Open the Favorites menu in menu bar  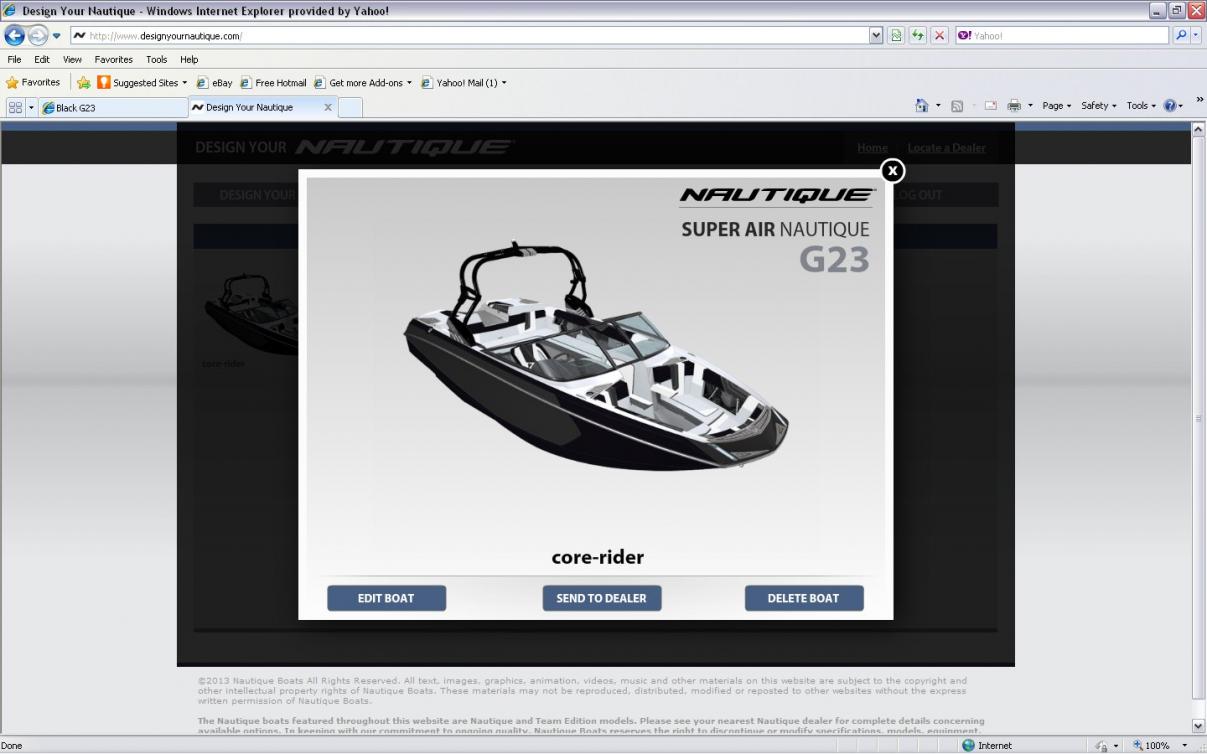tap(114, 60)
